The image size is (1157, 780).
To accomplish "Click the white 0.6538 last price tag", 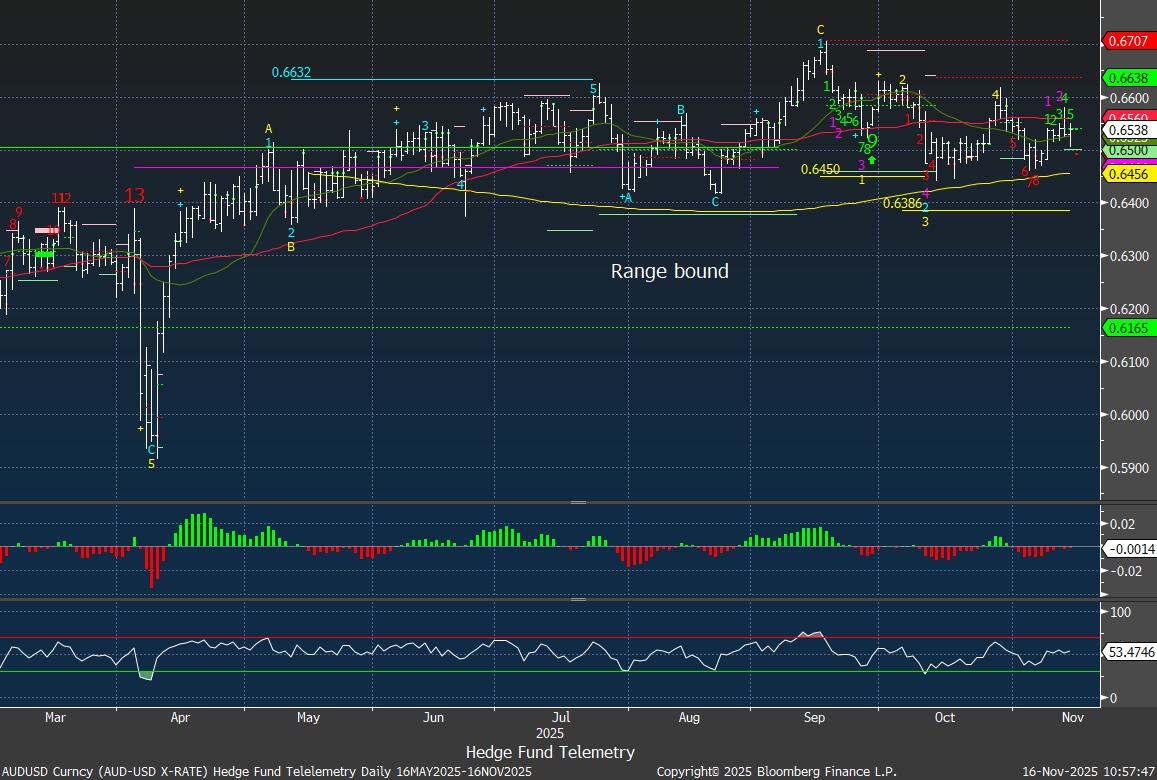I will pyautogui.click(x=1128, y=130).
